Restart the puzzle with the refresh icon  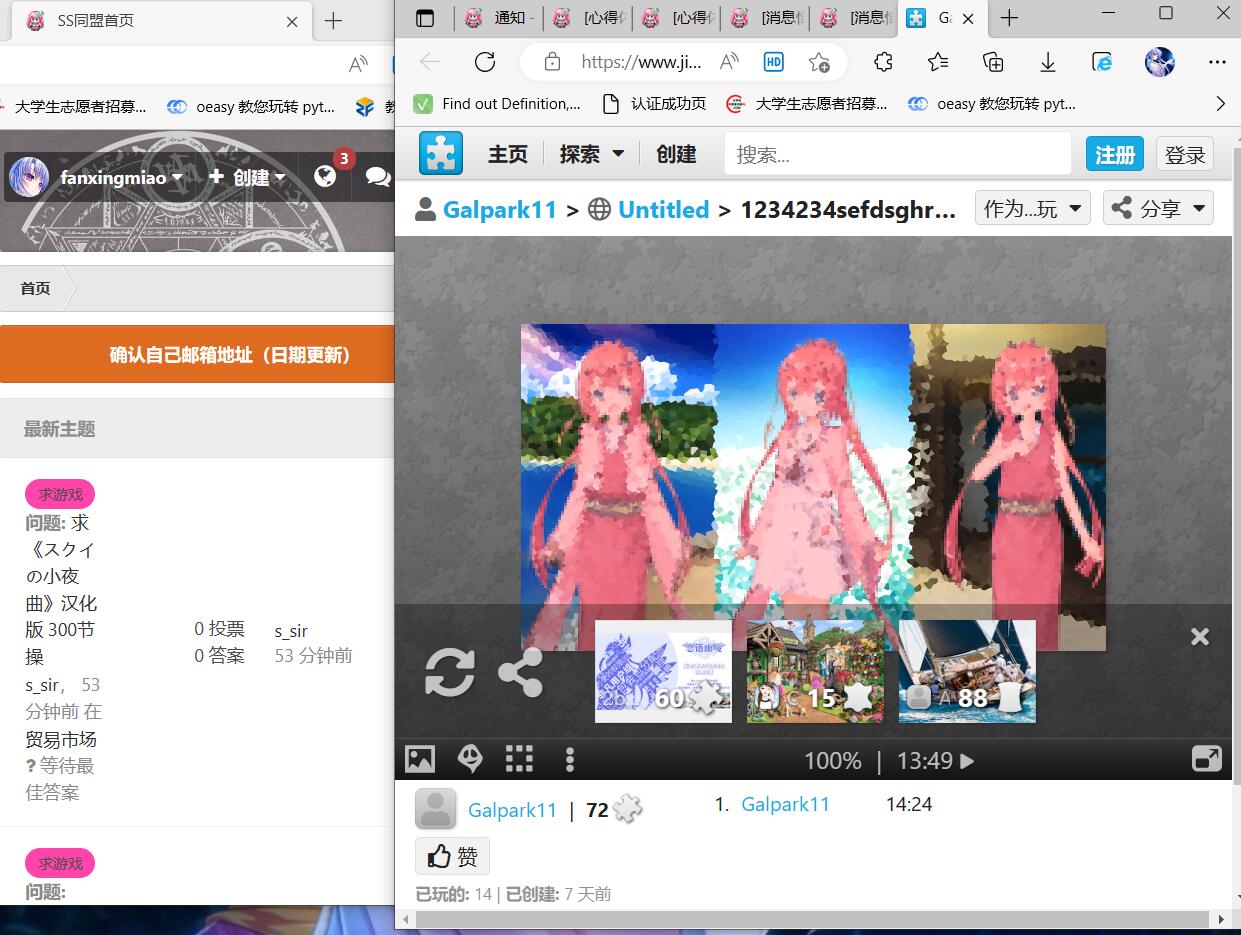pyautogui.click(x=449, y=672)
